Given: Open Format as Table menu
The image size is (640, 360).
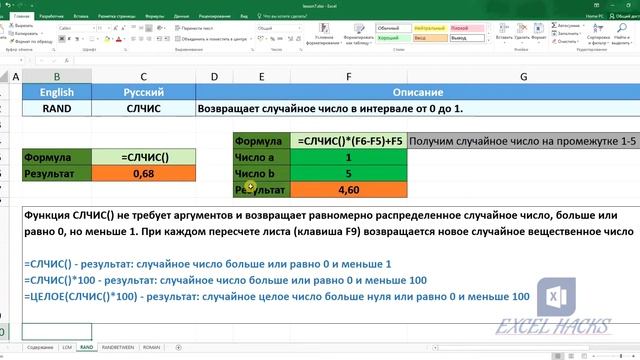Looking at the screenshot, I should (359, 34).
